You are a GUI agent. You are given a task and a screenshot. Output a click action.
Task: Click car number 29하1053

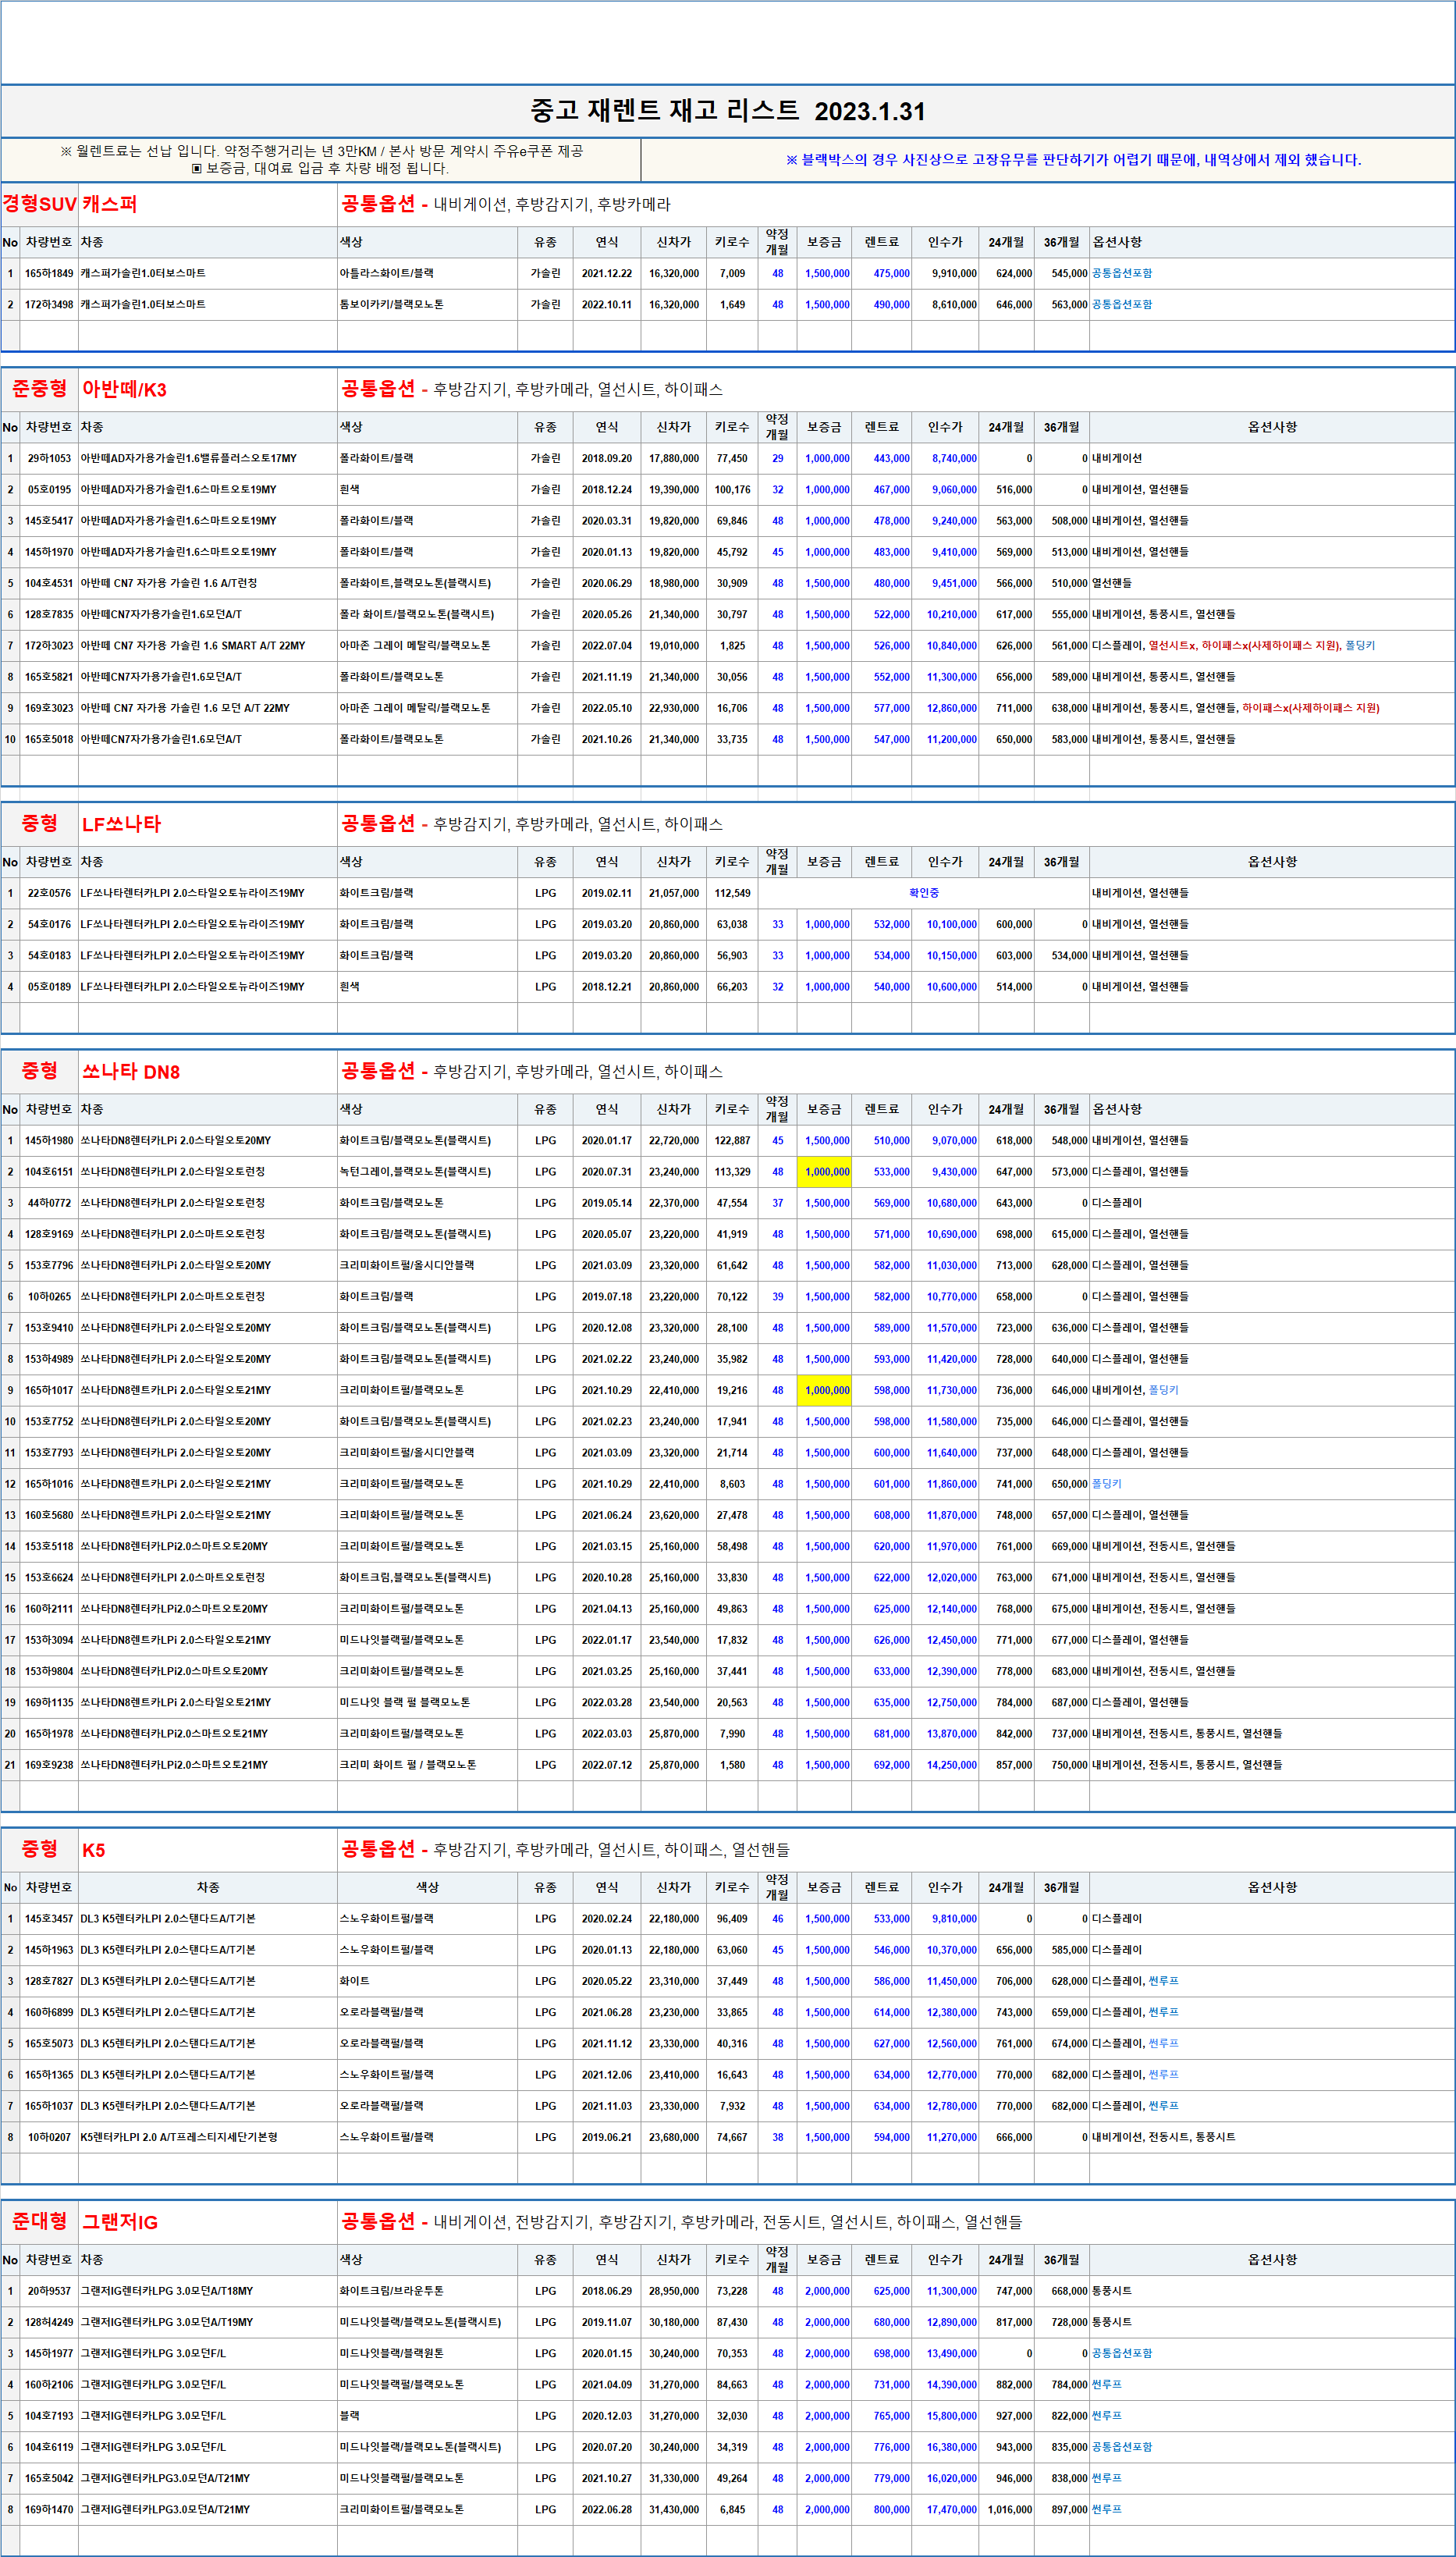coord(49,459)
